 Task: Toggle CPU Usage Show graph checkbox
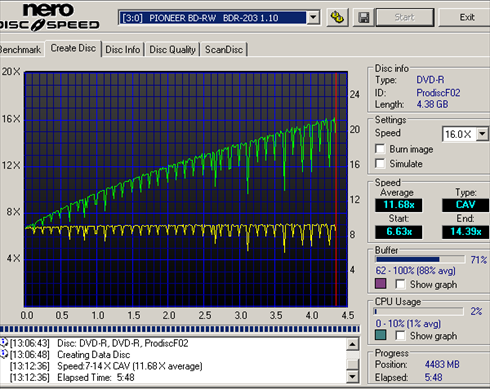(400, 335)
